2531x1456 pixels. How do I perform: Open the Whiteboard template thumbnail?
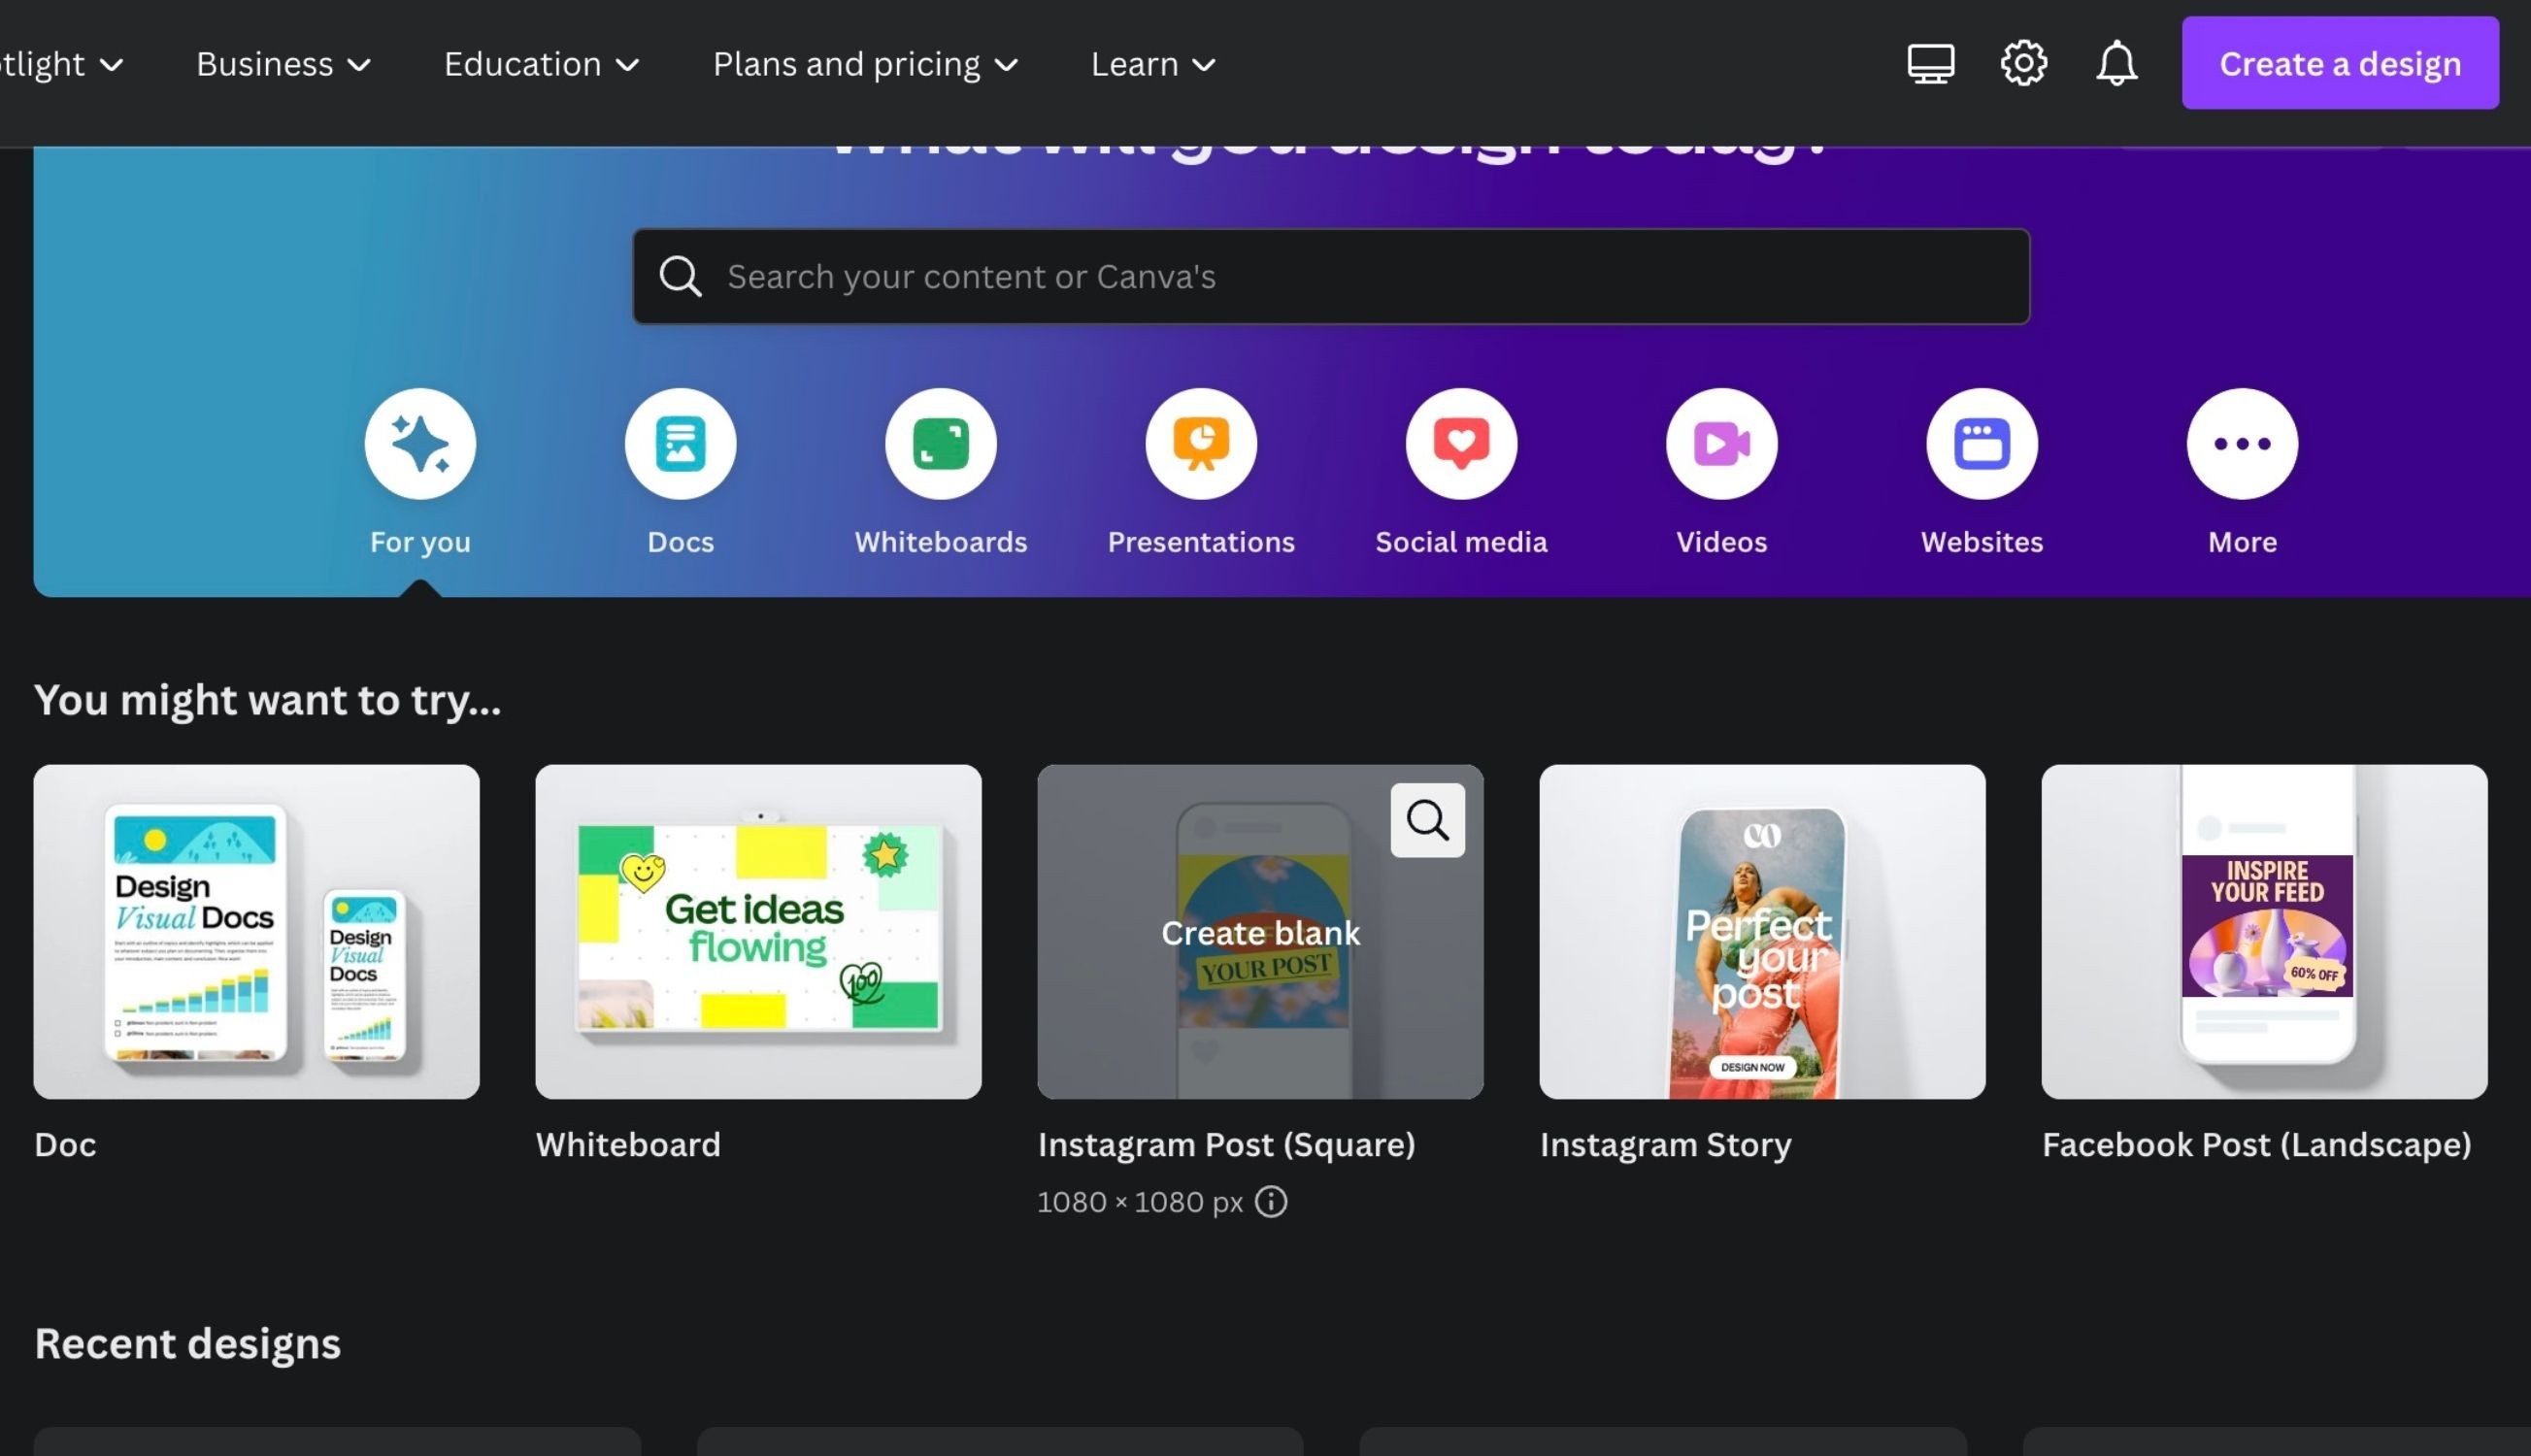point(758,932)
